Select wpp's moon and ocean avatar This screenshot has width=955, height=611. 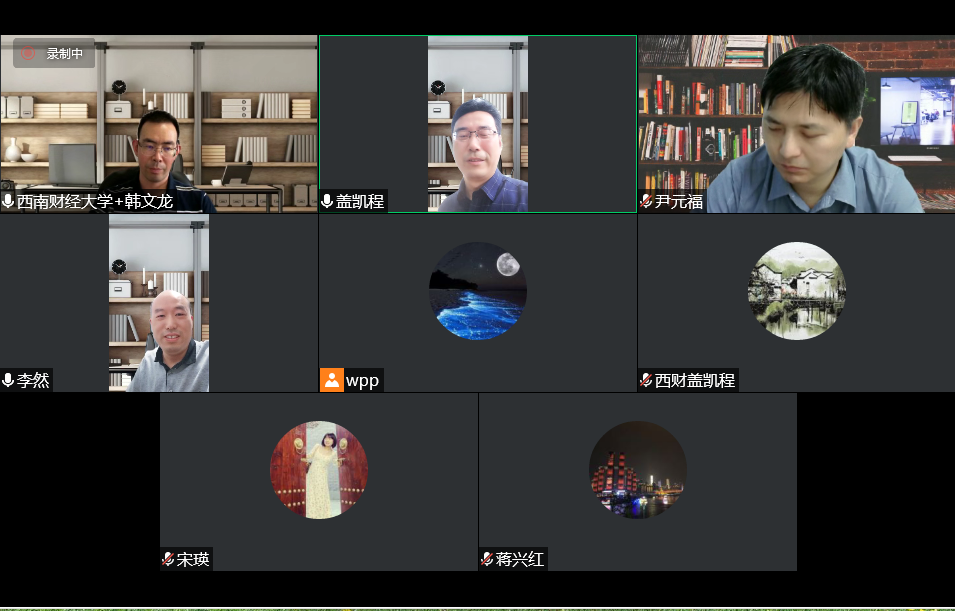(478, 291)
